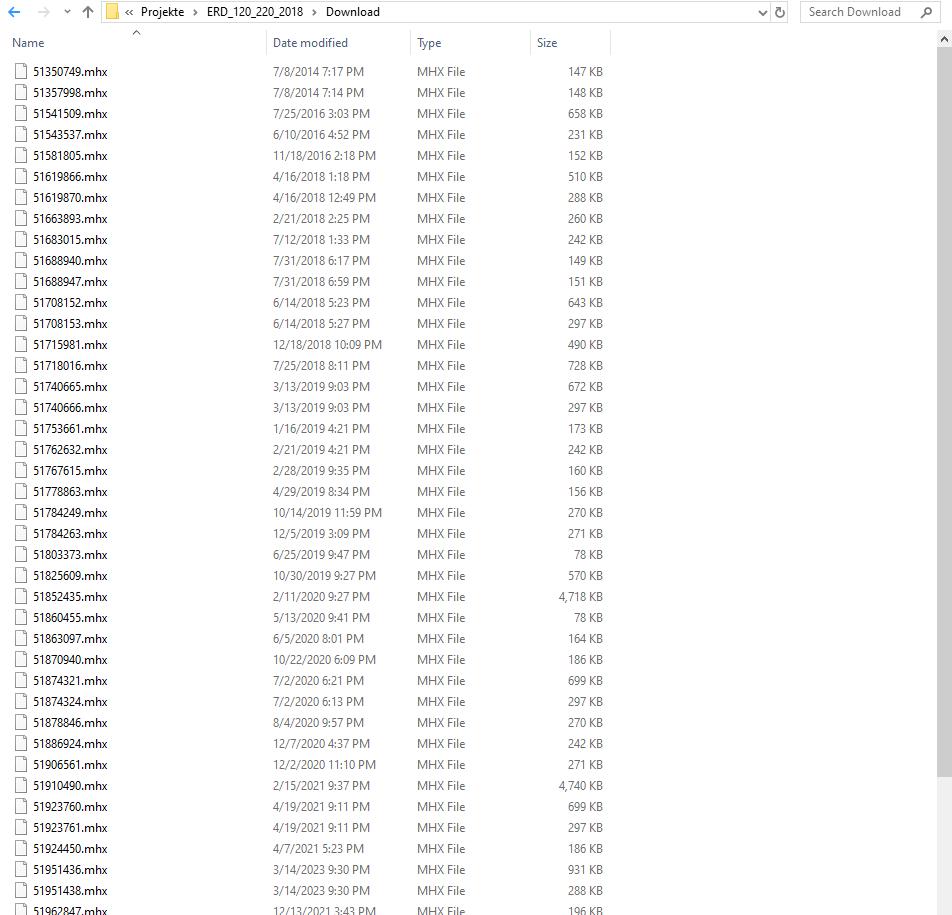The image size is (952, 915).
Task: Sort by Date modified column
Action: click(310, 43)
